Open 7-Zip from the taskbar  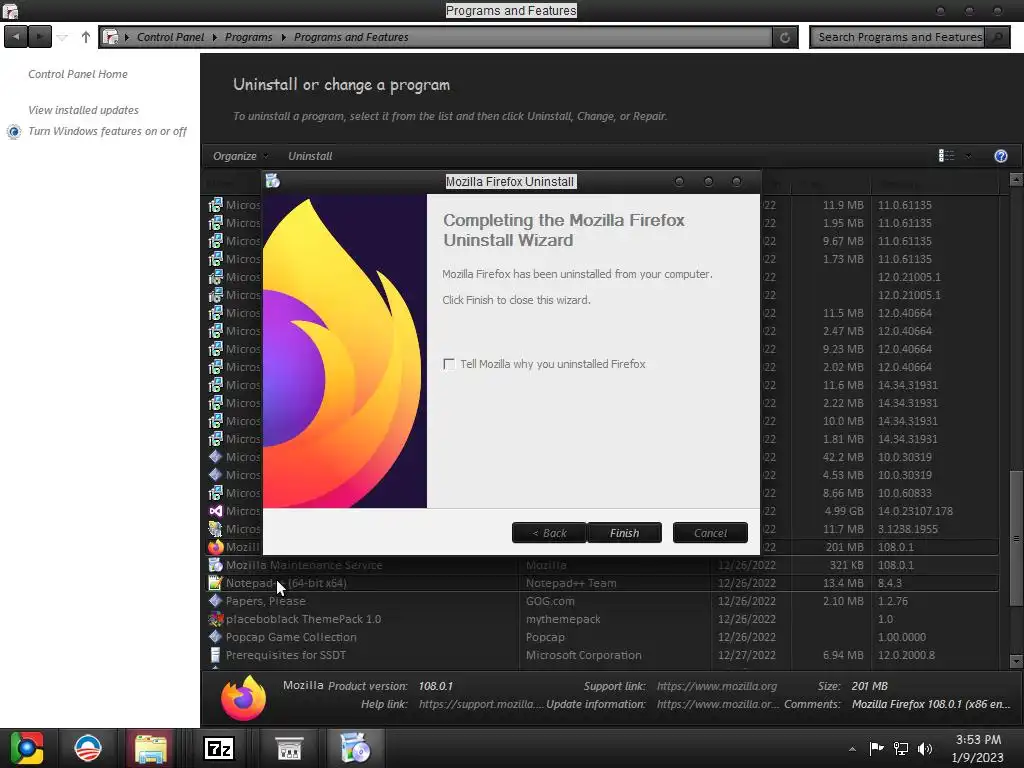pos(219,748)
